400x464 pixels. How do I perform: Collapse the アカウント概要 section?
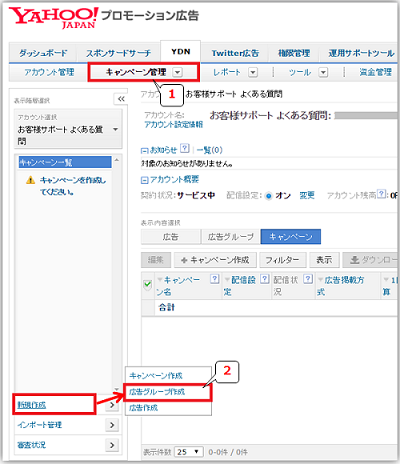[x=144, y=180]
